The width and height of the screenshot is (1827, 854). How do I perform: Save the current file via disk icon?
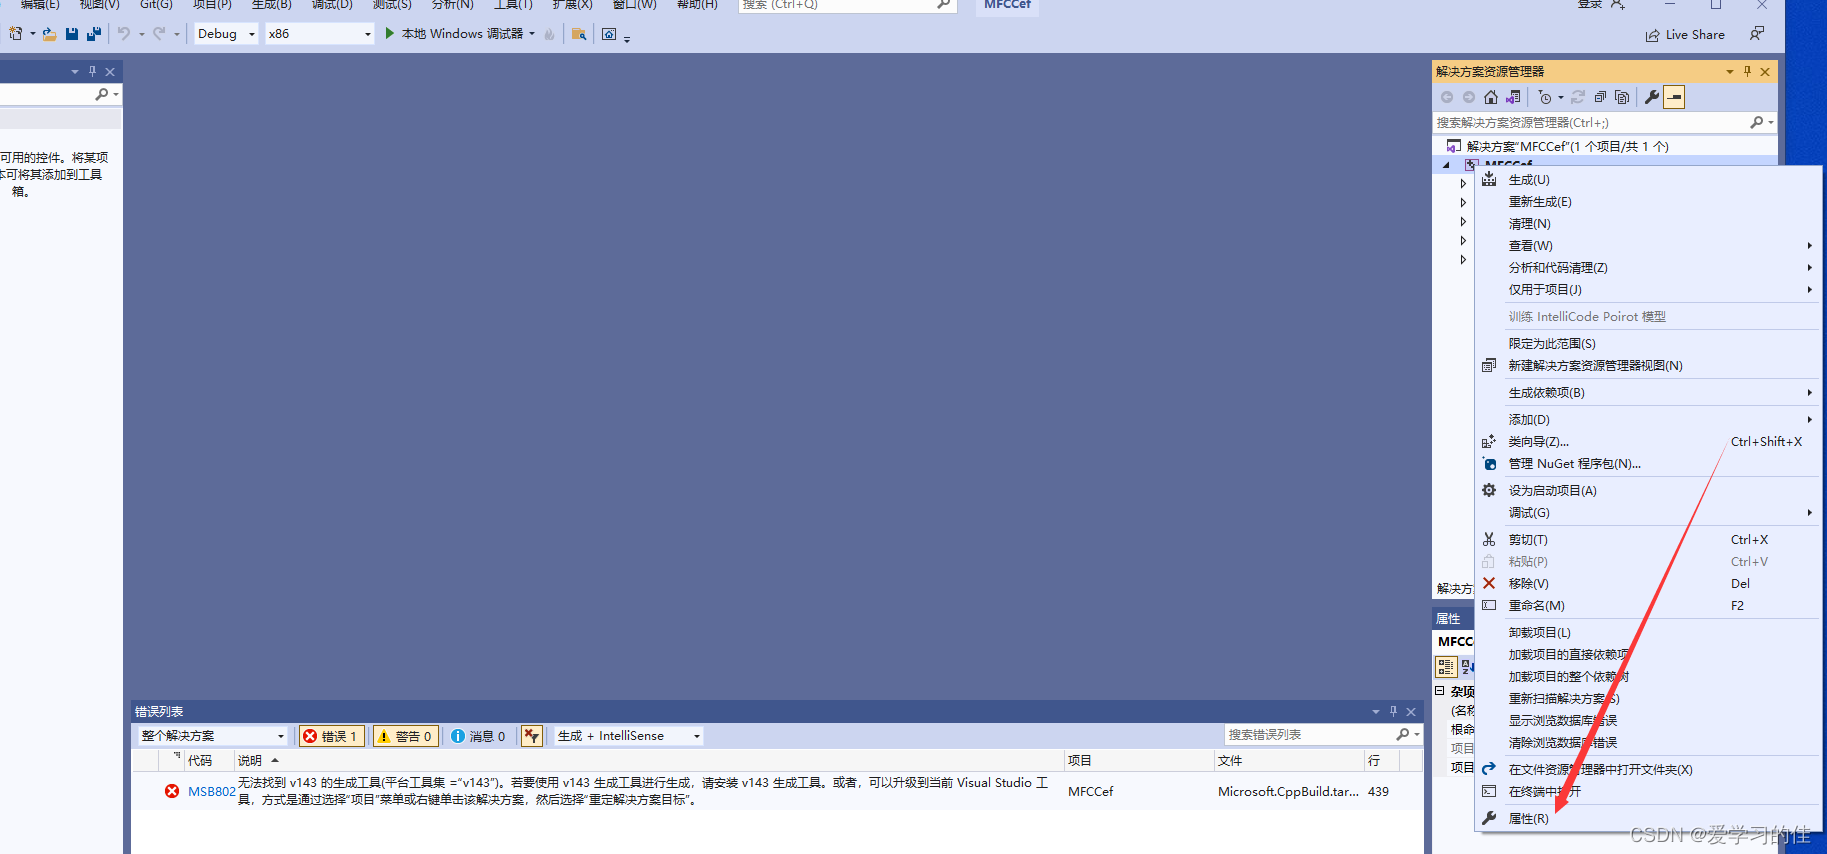(72, 34)
